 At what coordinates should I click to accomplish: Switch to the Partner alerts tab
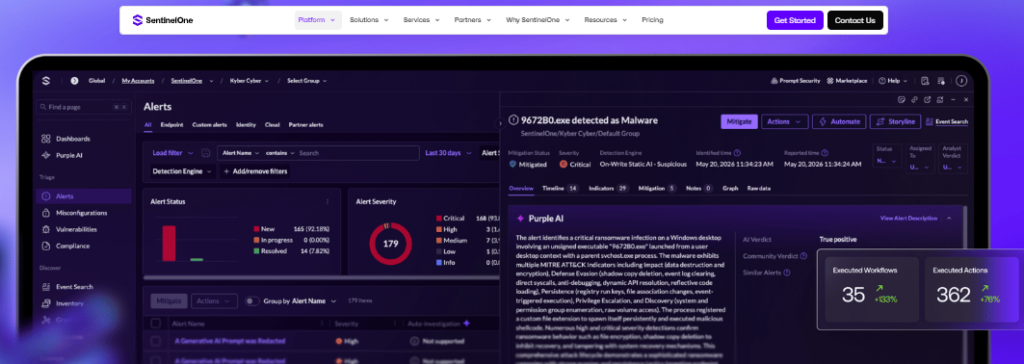(x=306, y=125)
